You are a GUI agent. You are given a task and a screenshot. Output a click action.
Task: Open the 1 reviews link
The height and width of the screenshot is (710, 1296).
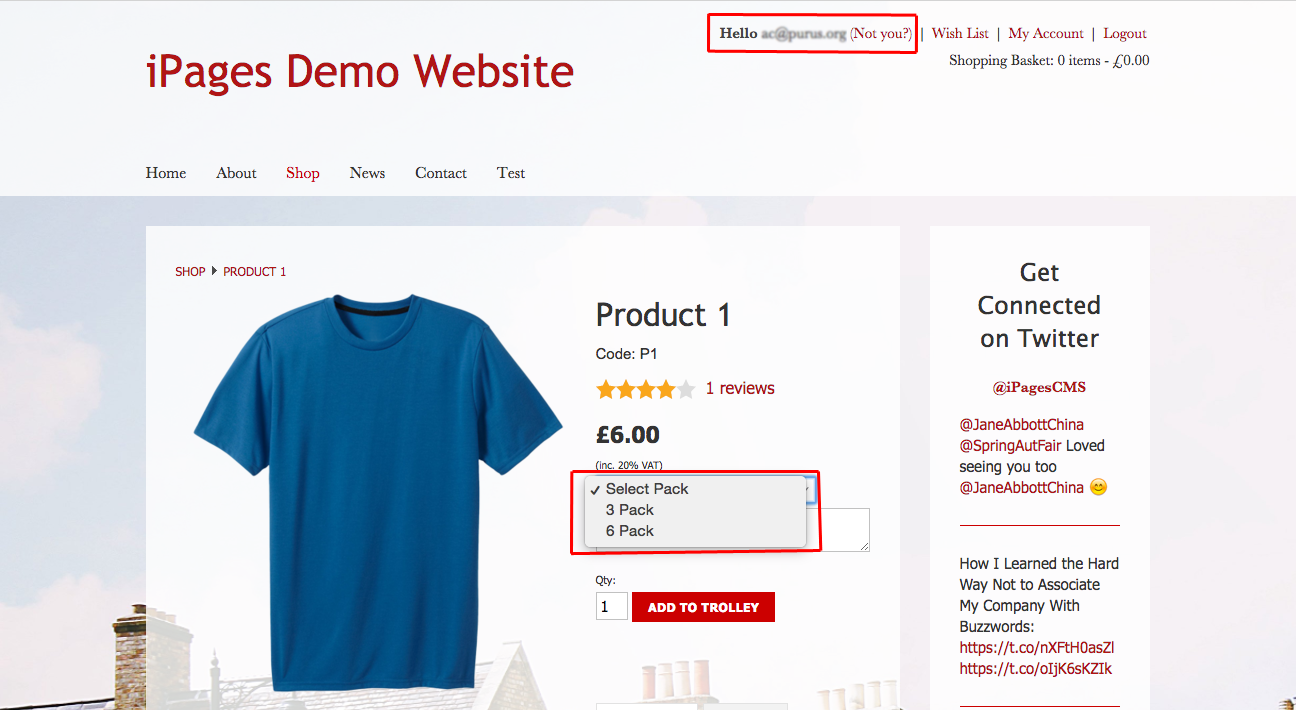tap(740, 389)
